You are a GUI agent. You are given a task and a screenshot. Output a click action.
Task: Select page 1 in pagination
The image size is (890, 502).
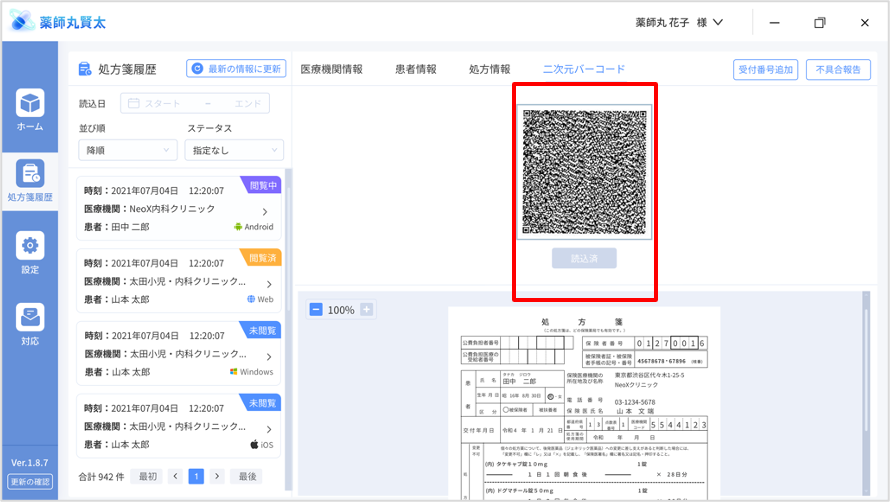[x=196, y=476]
